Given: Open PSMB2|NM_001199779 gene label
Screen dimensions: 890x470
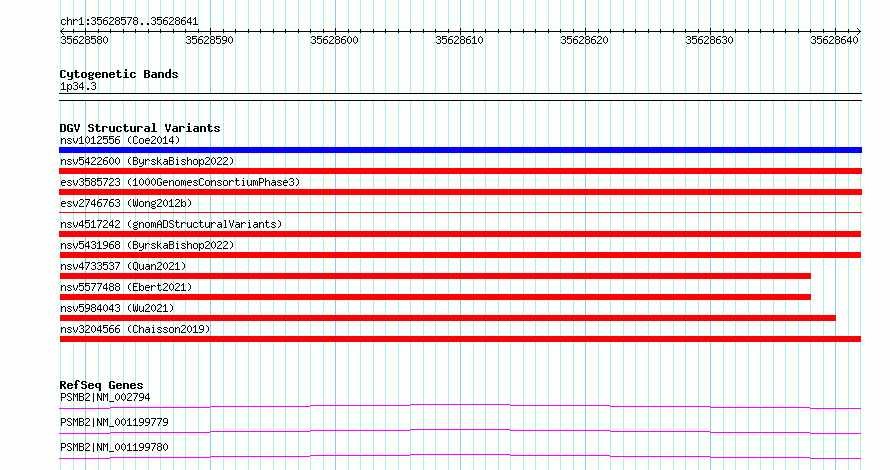Looking at the screenshot, I should coord(114,422).
